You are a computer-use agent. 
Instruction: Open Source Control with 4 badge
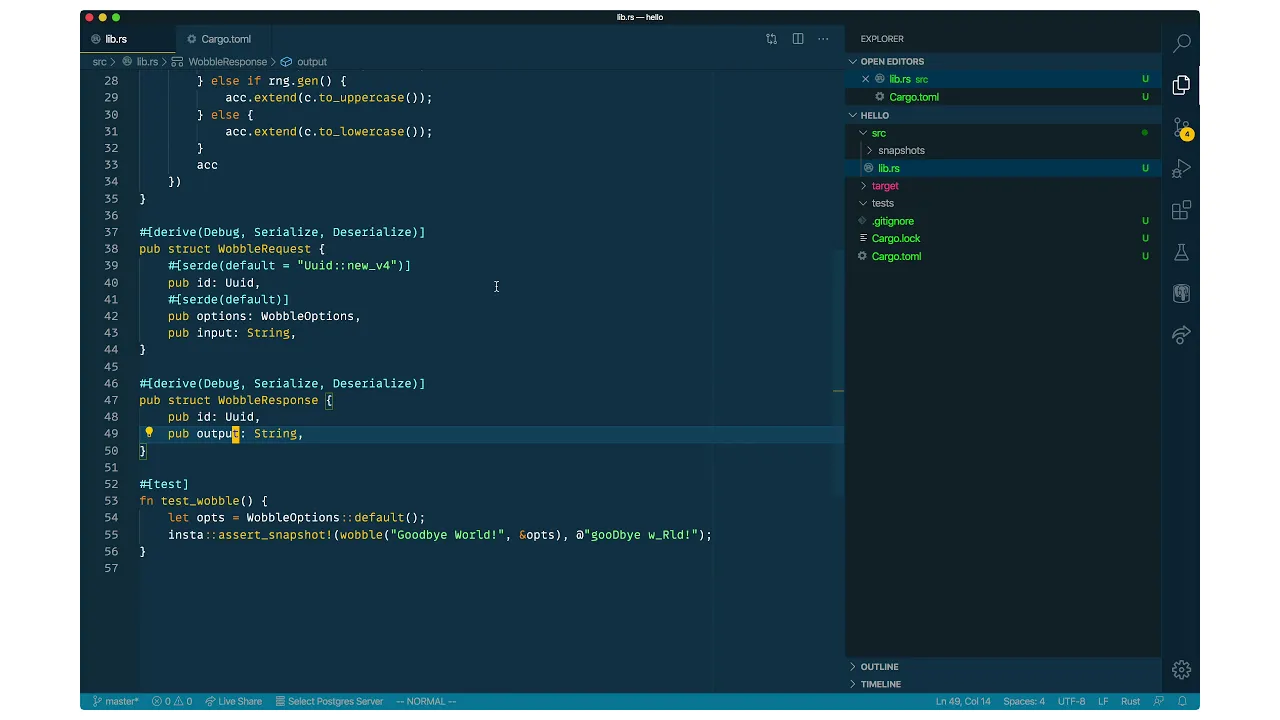coord(1181,129)
